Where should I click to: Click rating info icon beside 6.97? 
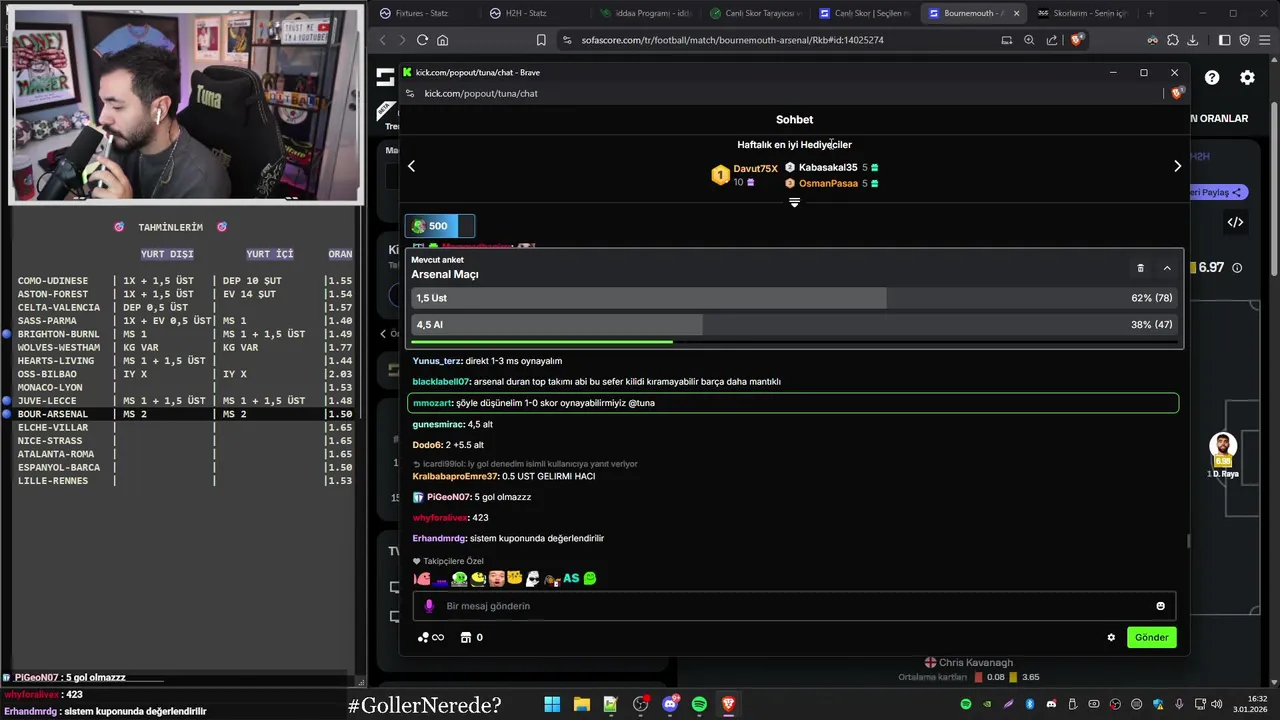pyautogui.click(x=1237, y=268)
